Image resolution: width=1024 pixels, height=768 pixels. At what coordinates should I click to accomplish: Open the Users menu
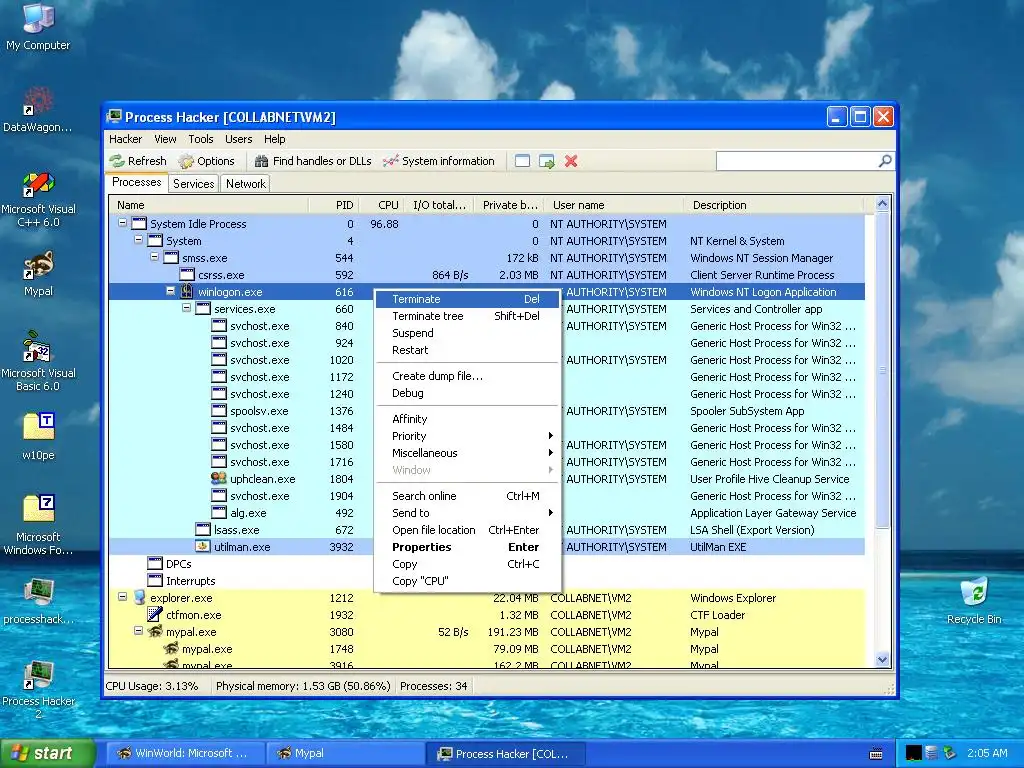click(238, 139)
